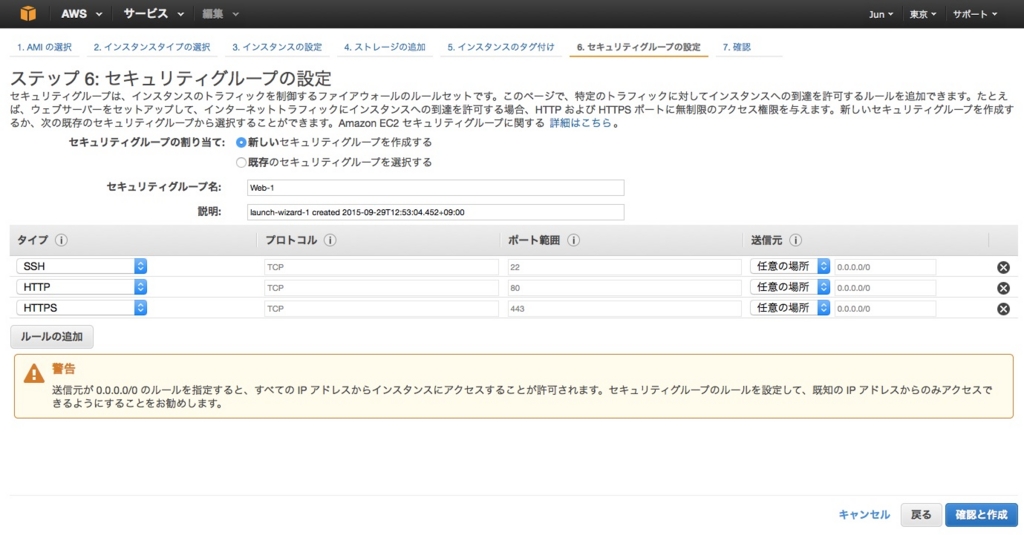The image size is (1024, 535).
Task: Open the Jun account menu
Action: coord(881,14)
